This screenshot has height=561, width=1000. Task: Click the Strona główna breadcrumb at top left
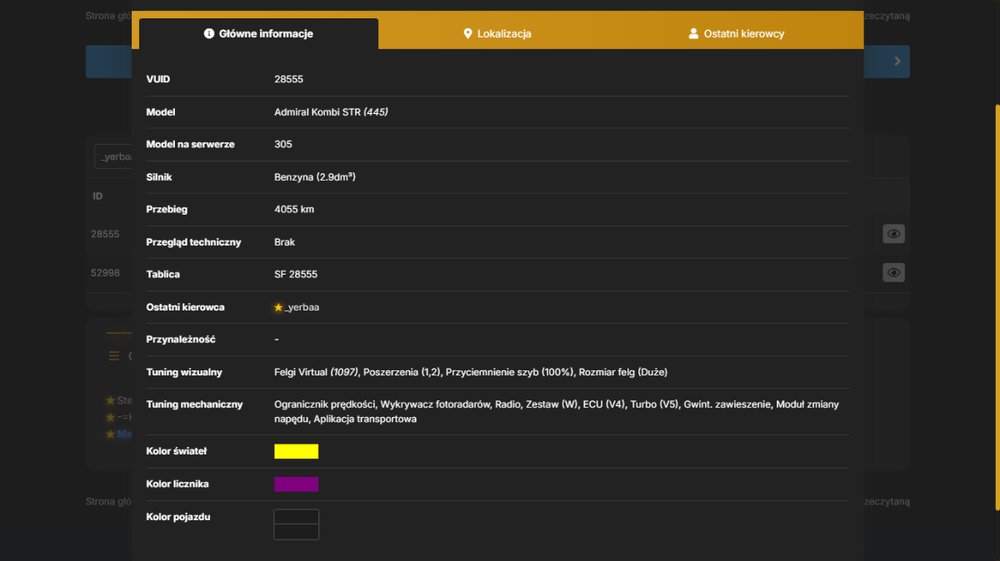tap(108, 16)
